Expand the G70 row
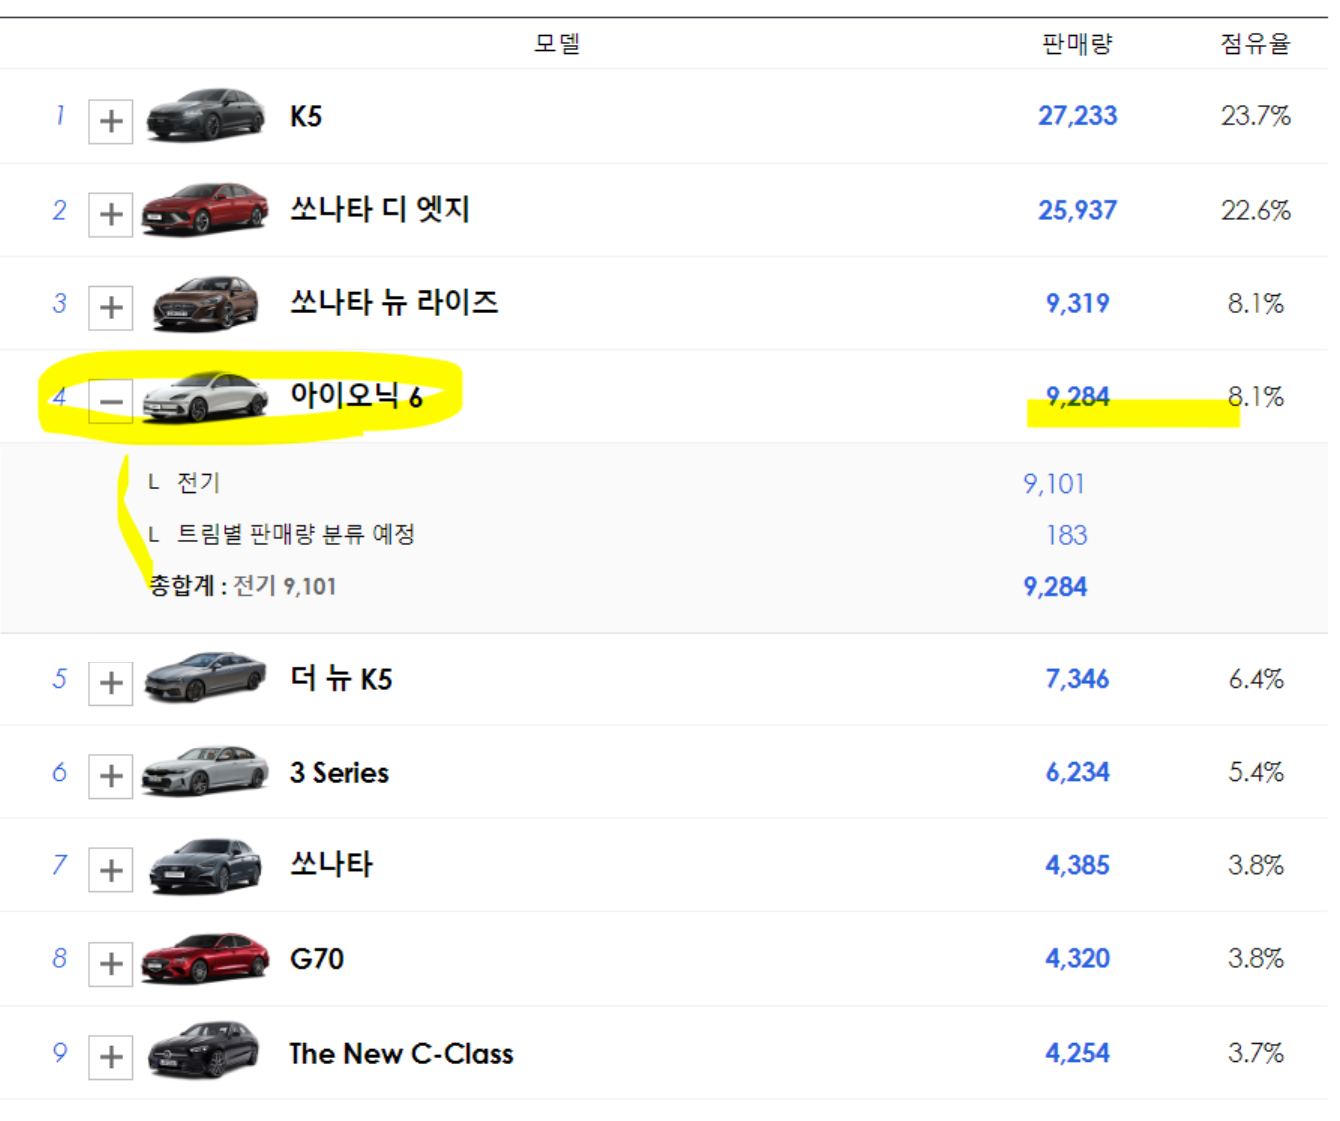This screenshot has height=1121, width=1340. (x=111, y=964)
